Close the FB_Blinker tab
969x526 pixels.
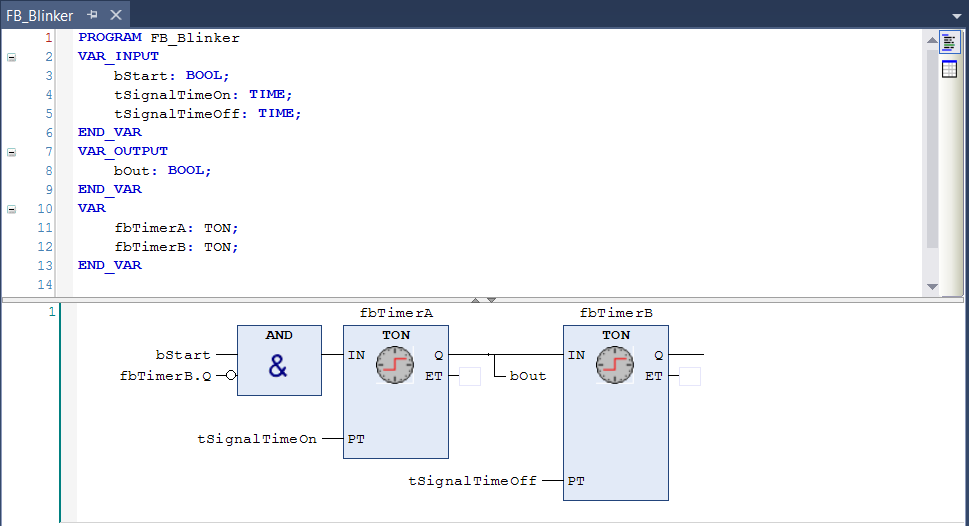(x=115, y=15)
